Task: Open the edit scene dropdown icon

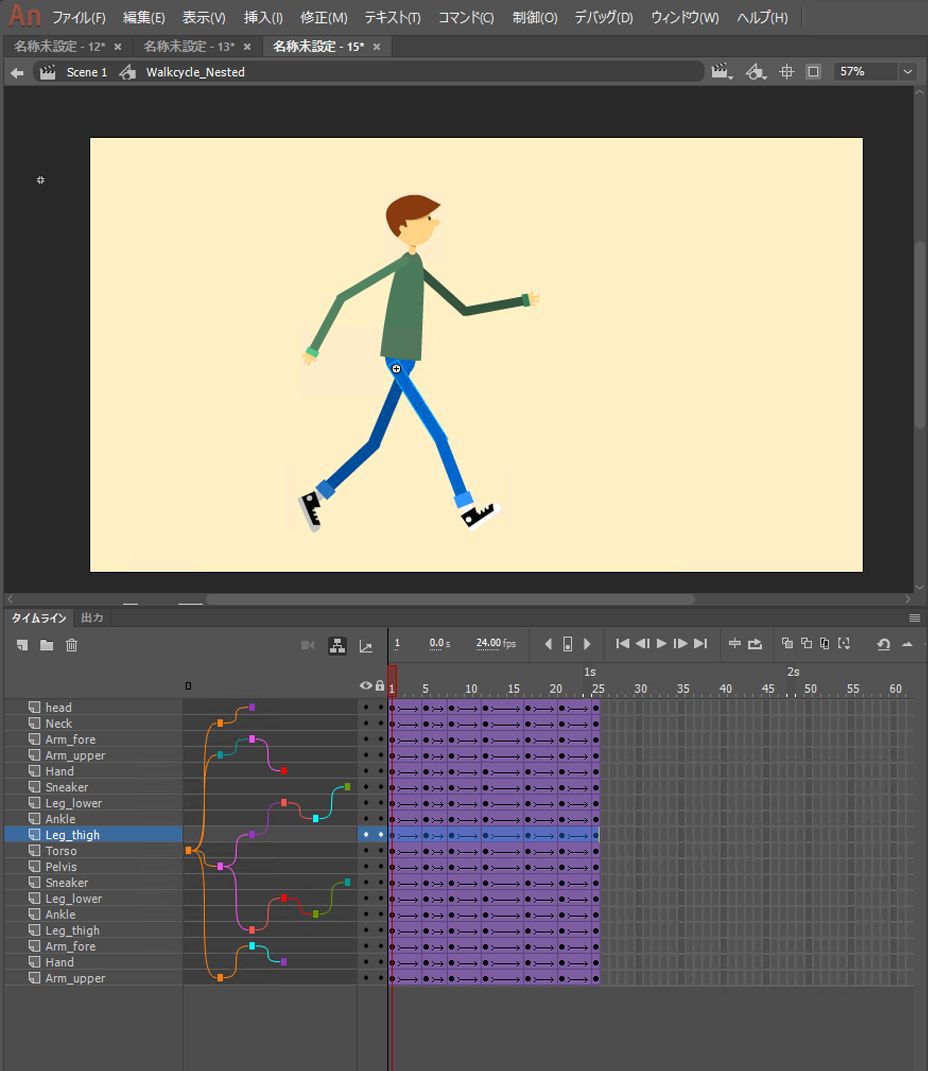Action: pyautogui.click(x=721, y=72)
